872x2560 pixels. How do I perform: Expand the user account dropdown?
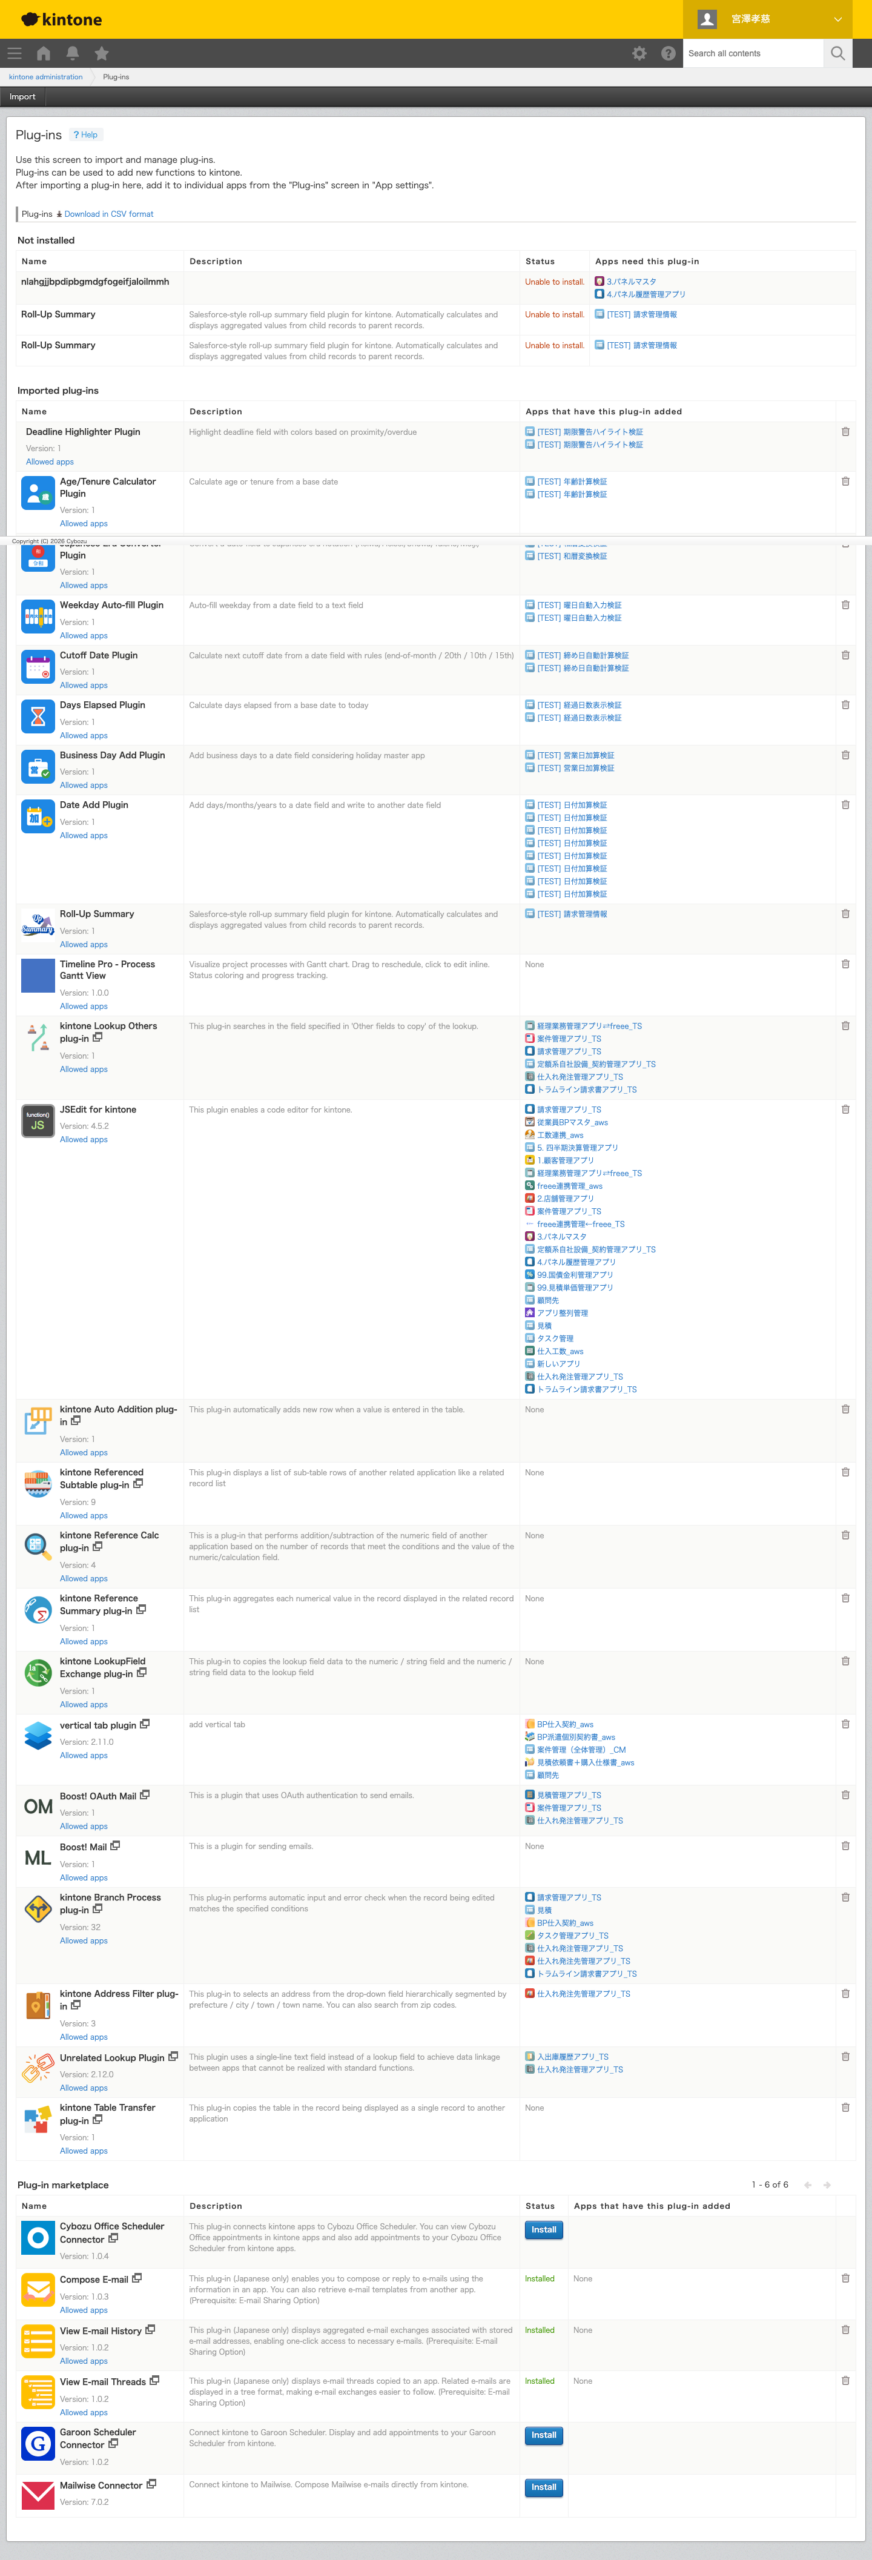pyautogui.click(x=837, y=19)
